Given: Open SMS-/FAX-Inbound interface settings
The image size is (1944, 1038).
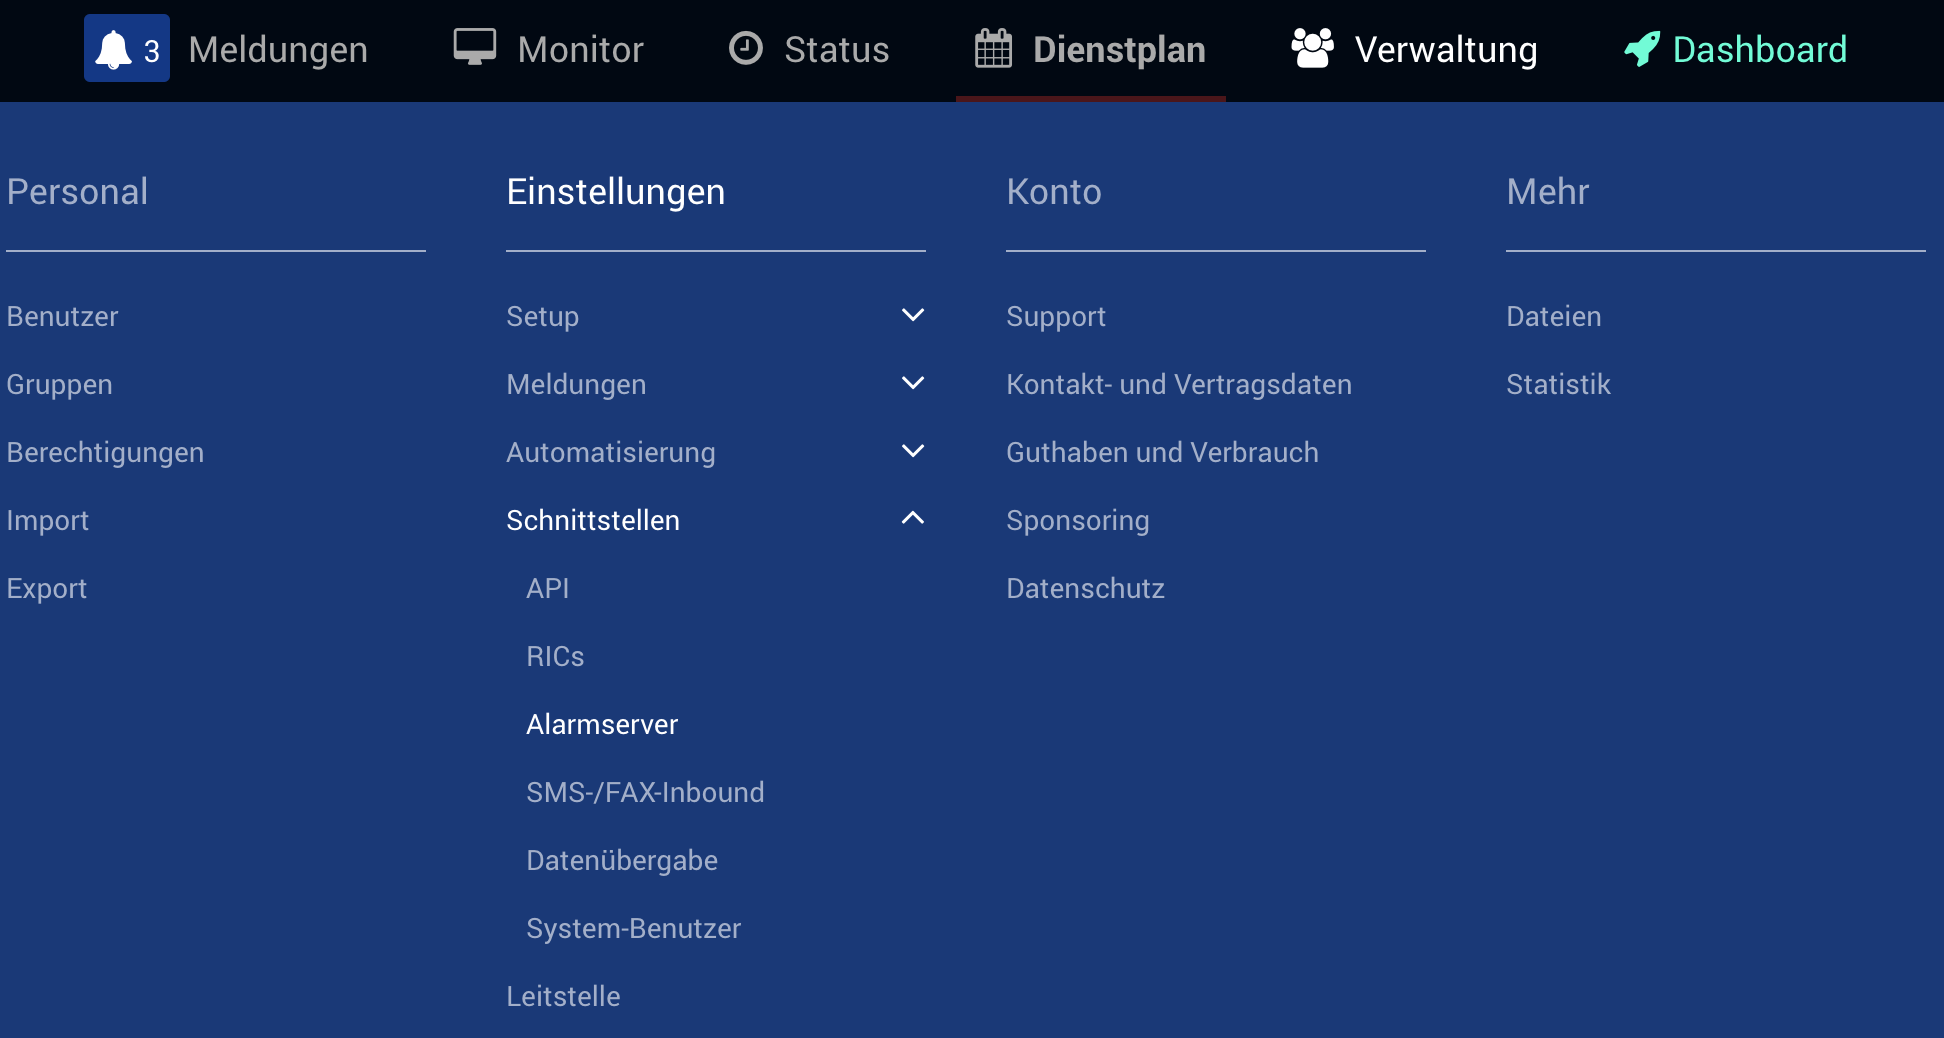Looking at the screenshot, I should 645,792.
